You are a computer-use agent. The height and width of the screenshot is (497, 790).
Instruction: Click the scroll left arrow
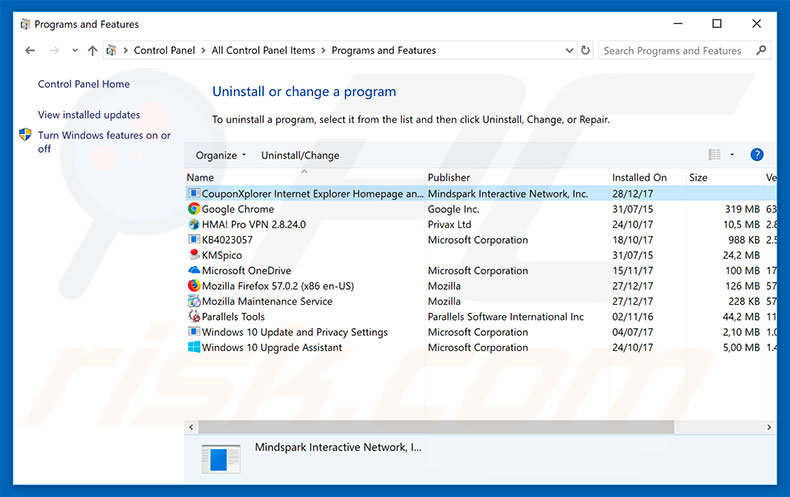point(191,427)
